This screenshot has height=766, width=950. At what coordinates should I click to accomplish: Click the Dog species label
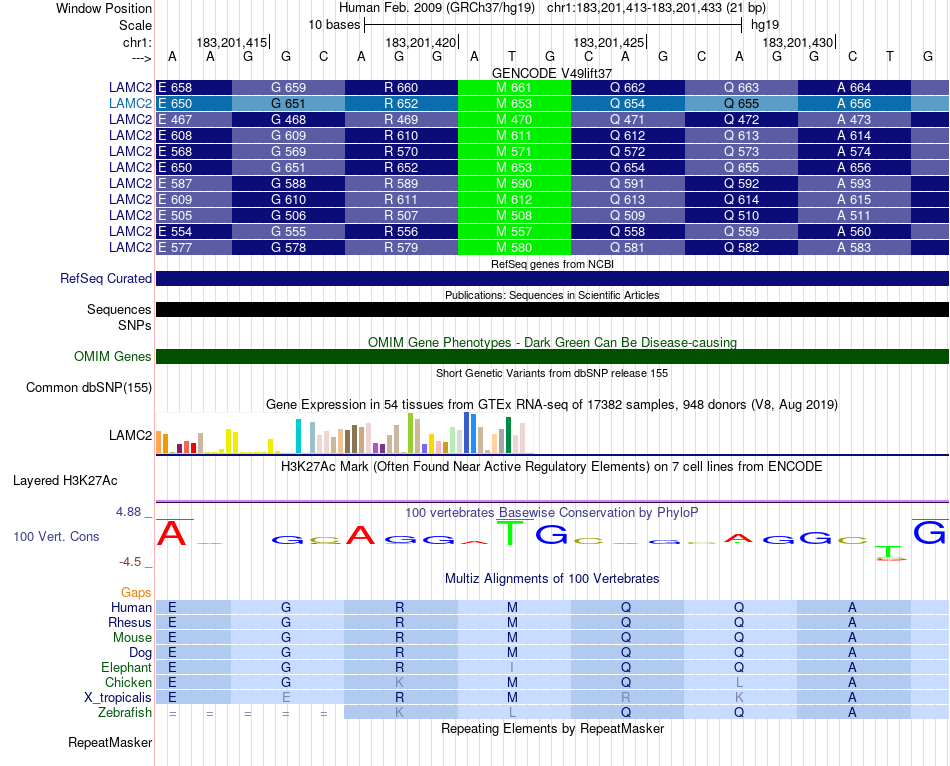pos(140,653)
